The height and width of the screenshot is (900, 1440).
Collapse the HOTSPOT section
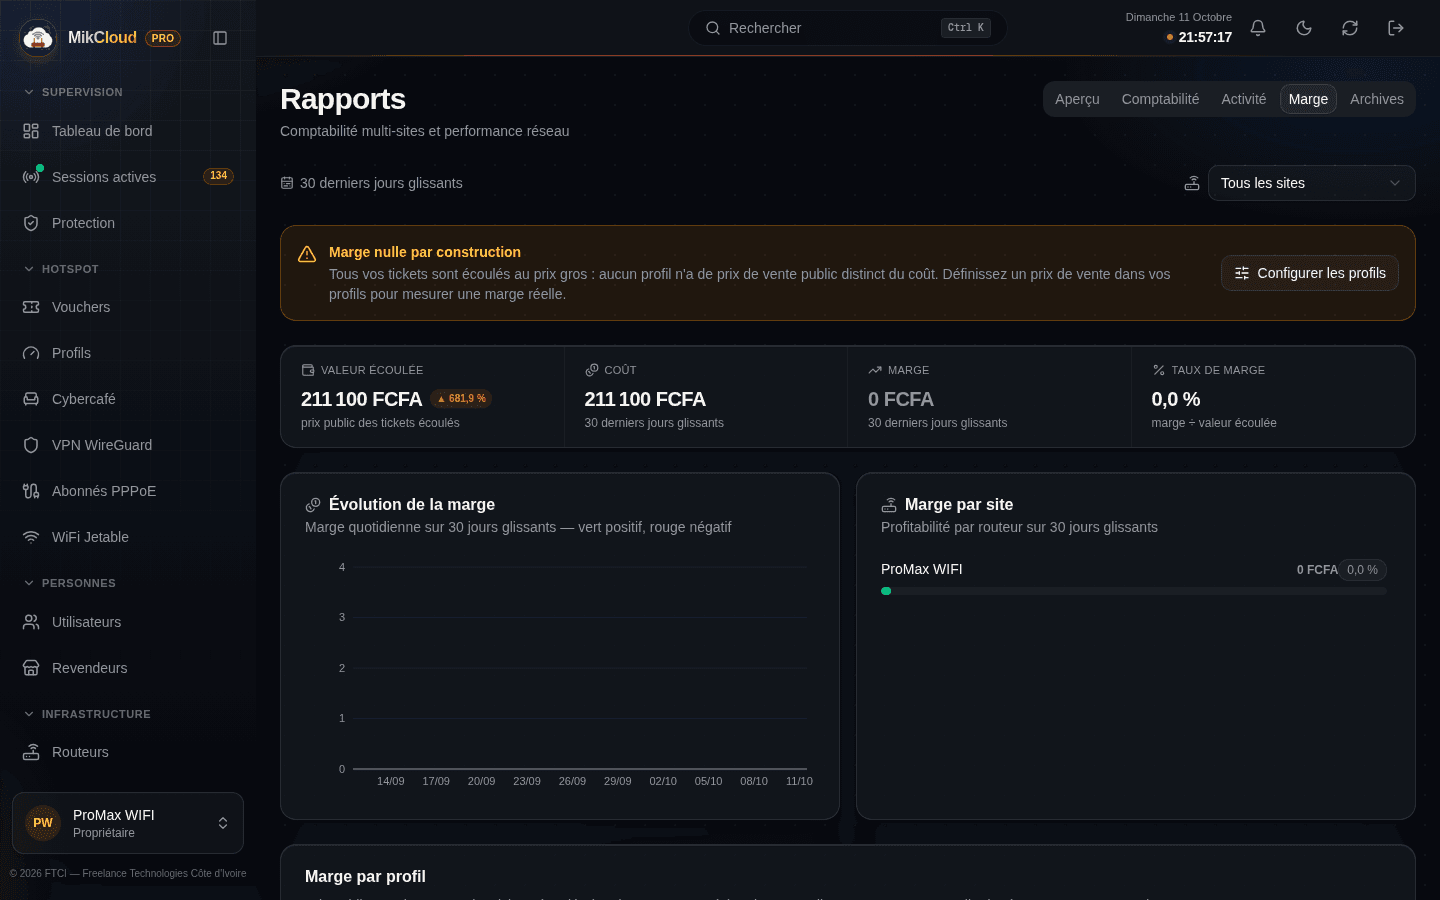click(61, 269)
